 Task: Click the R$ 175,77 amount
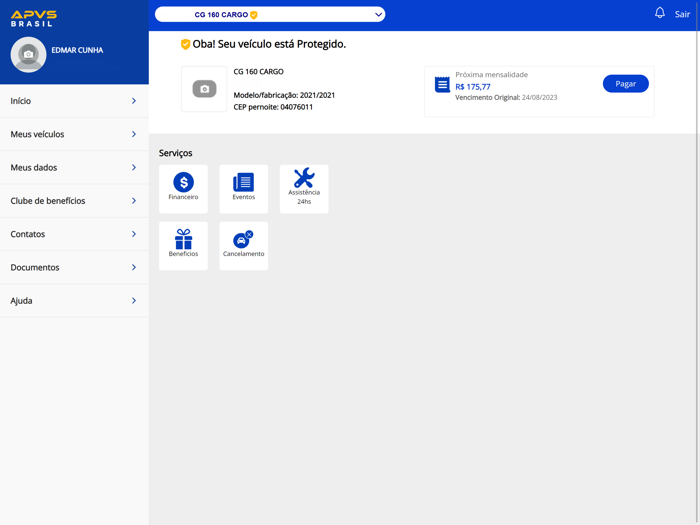pyautogui.click(x=472, y=87)
